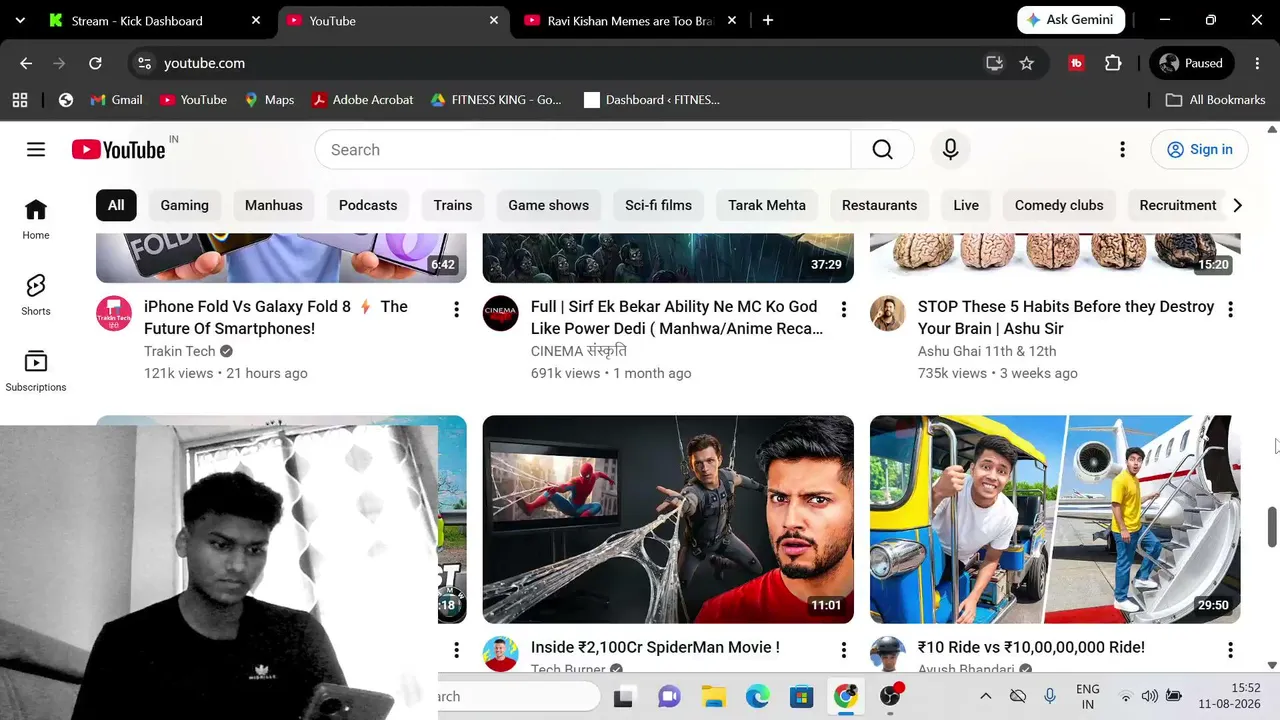Select the Live filter chip
Viewport: 1280px width, 720px height.
[x=966, y=205]
